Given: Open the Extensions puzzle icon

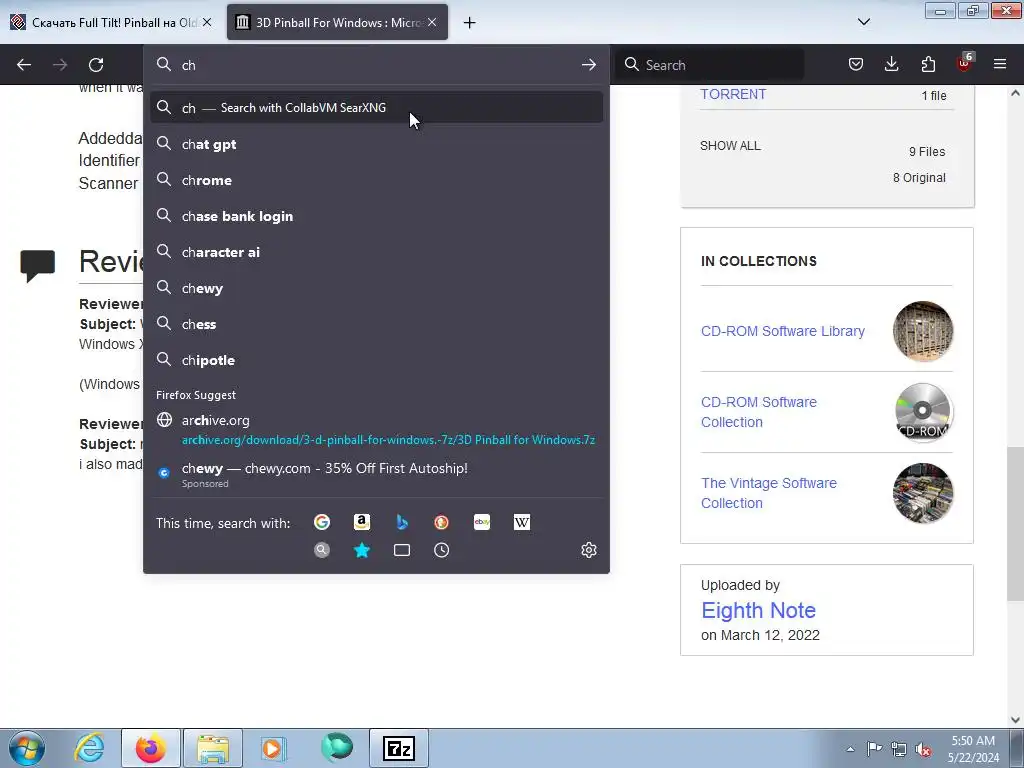Looking at the screenshot, I should click(x=928, y=64).
